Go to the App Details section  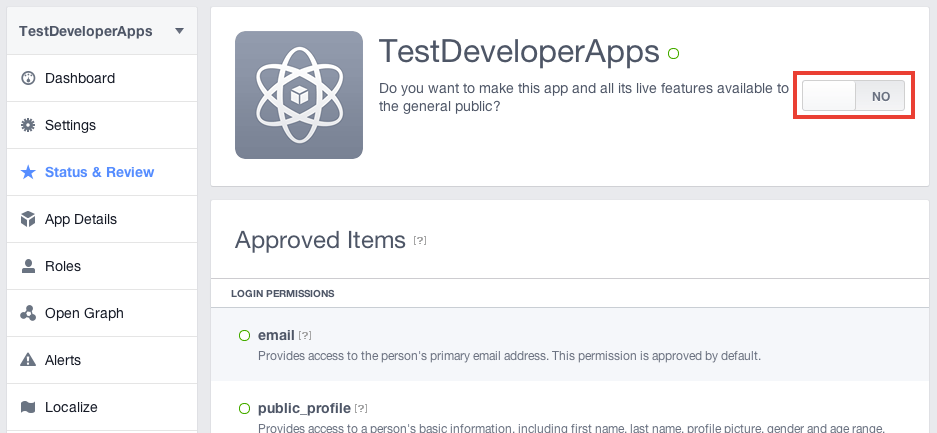tap(102, 219)
